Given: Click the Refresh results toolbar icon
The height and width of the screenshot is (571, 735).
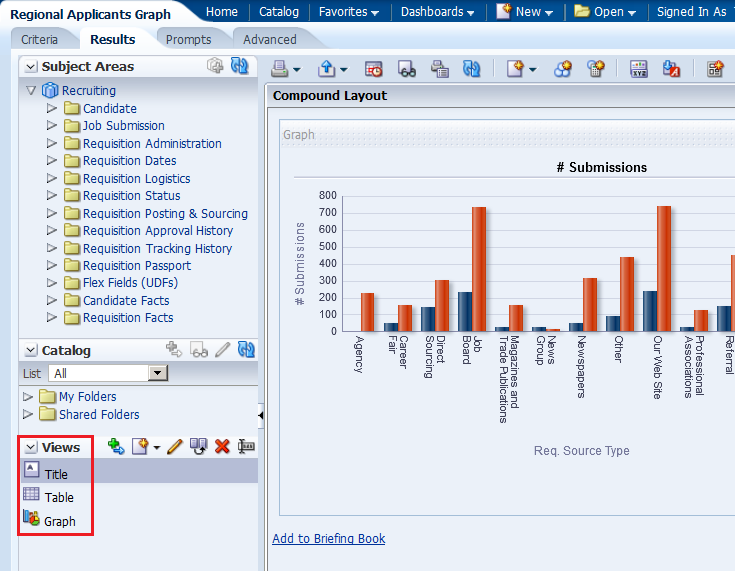Looking at the screenshot, I should tap(471, 68).
